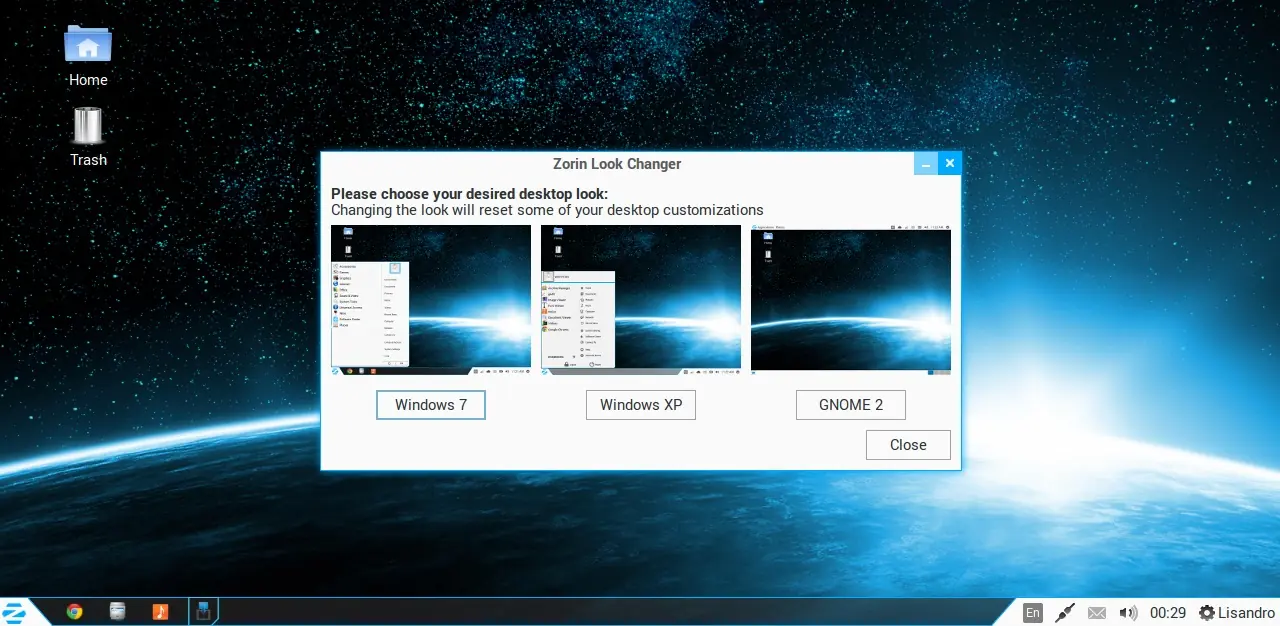
Task: Launch the music player taskbar icon
Action: click(x=160, y=612)
